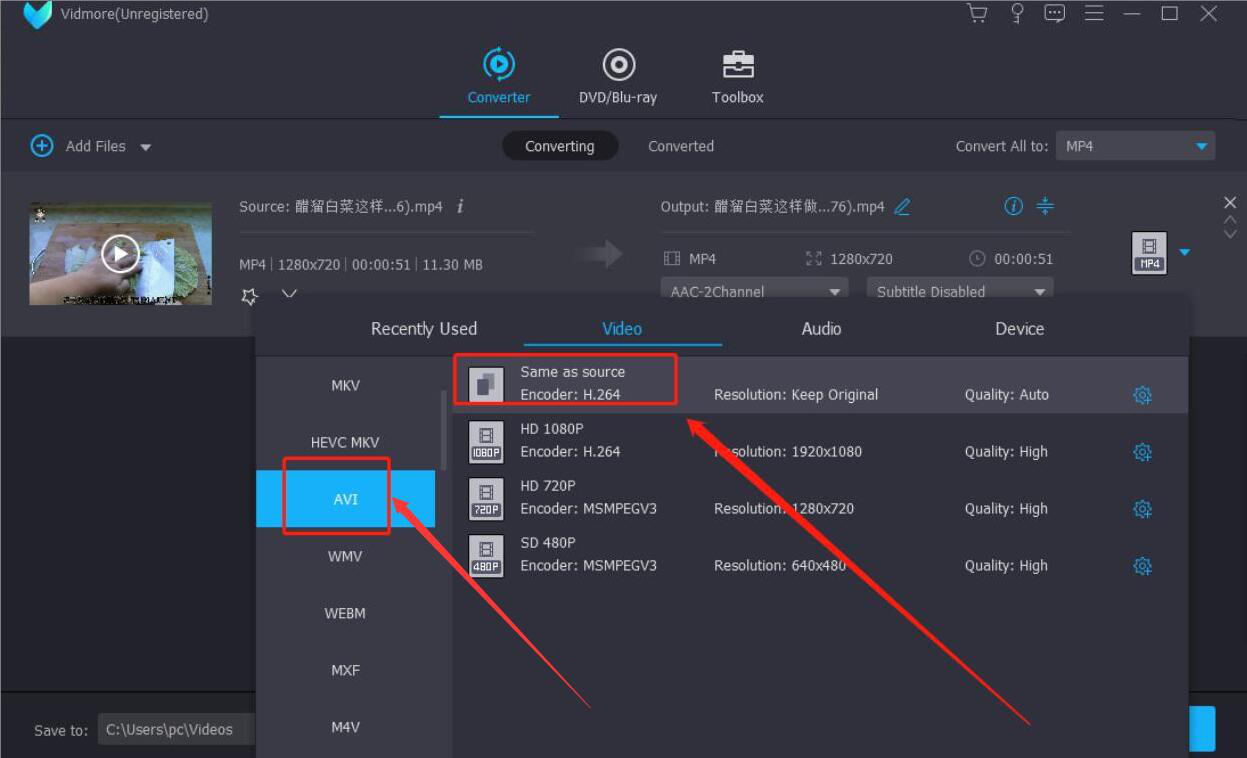Switch to the DVD/Blu-ray tab

coord(618,75)
